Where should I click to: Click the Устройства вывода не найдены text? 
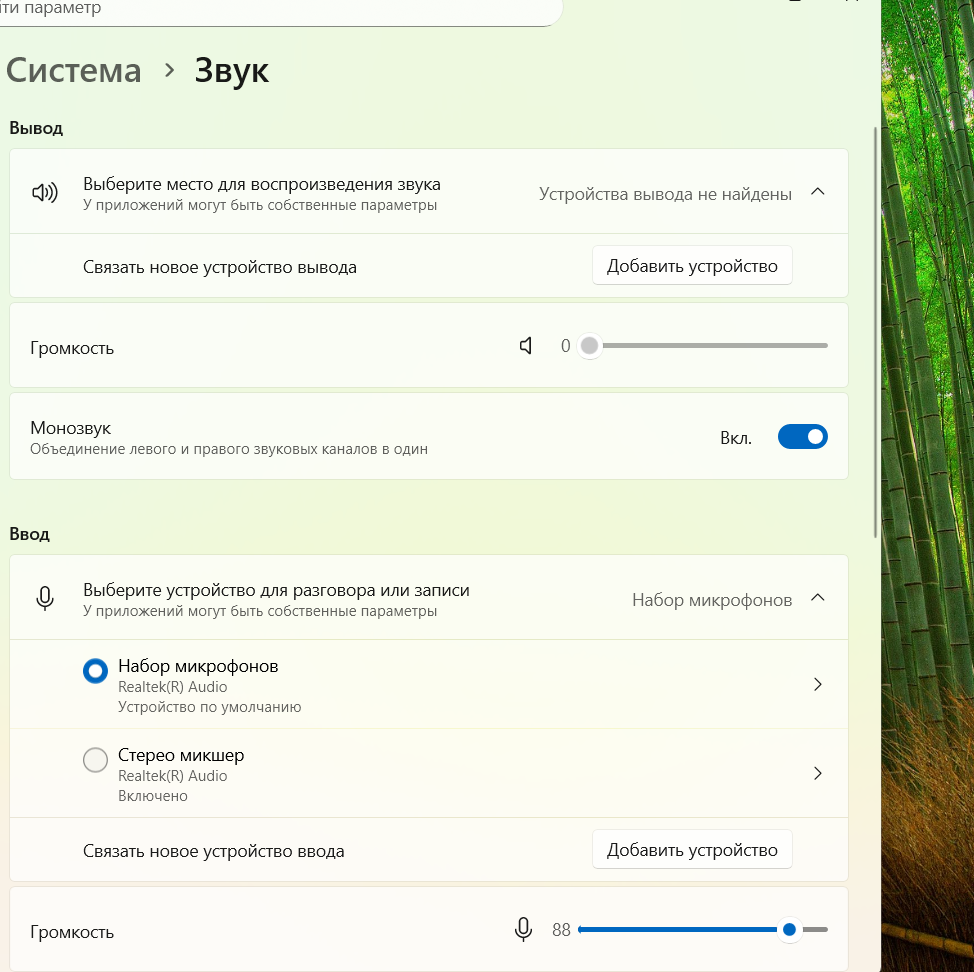pos(665,194)
